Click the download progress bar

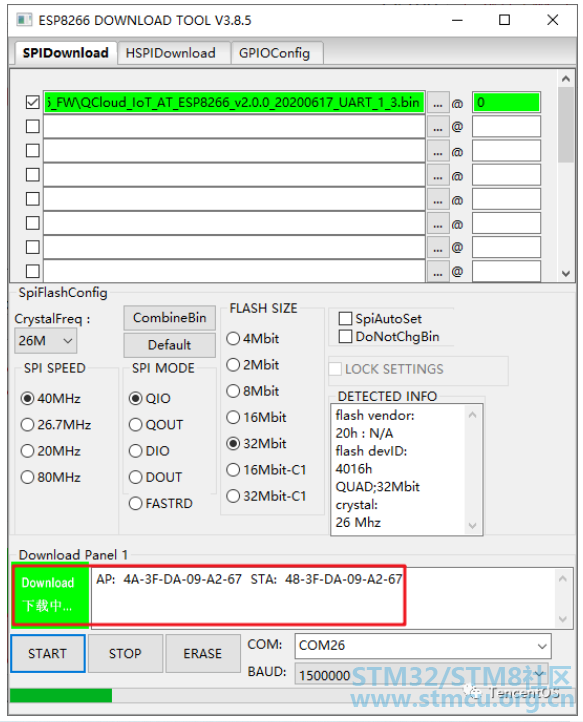(292, 695)
